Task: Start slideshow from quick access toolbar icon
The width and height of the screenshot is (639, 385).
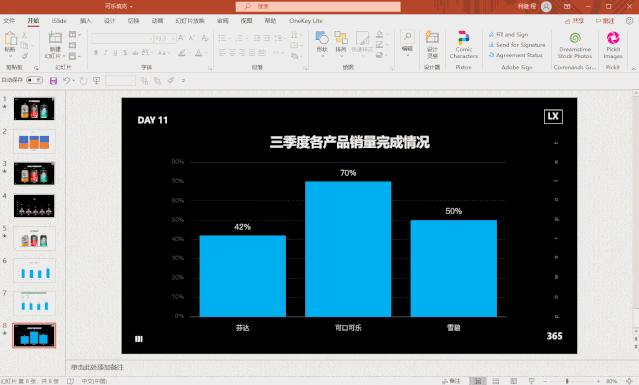Action: click(97, 81)
